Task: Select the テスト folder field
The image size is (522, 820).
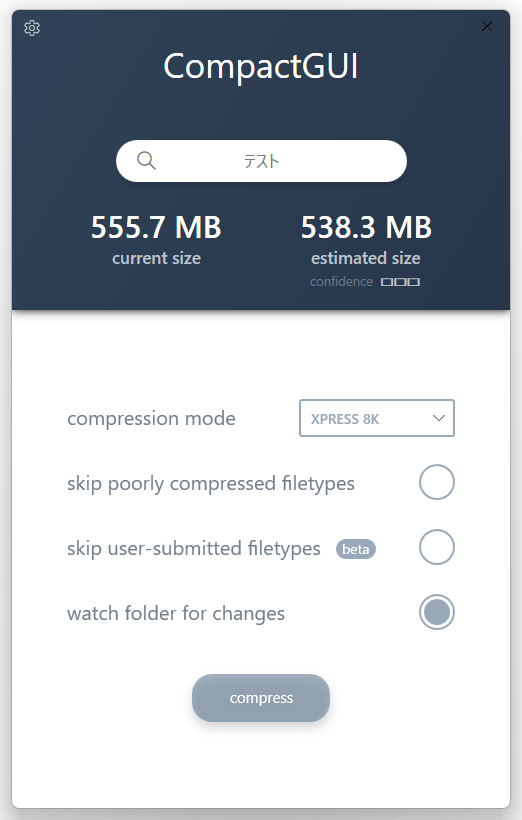Action: [x=261, y=161]
